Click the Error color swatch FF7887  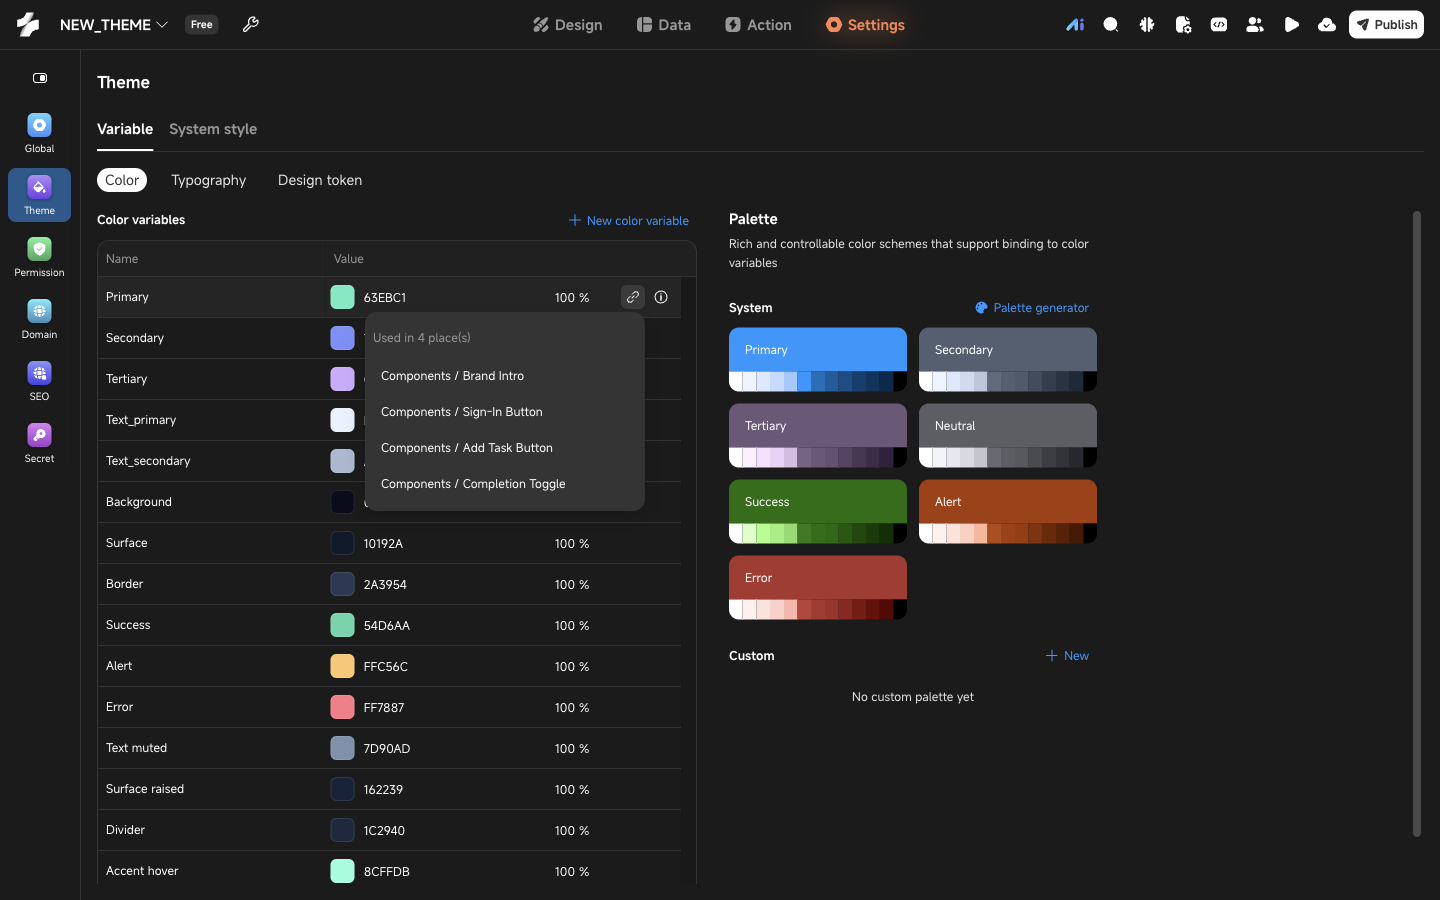[x=342, y=707]
